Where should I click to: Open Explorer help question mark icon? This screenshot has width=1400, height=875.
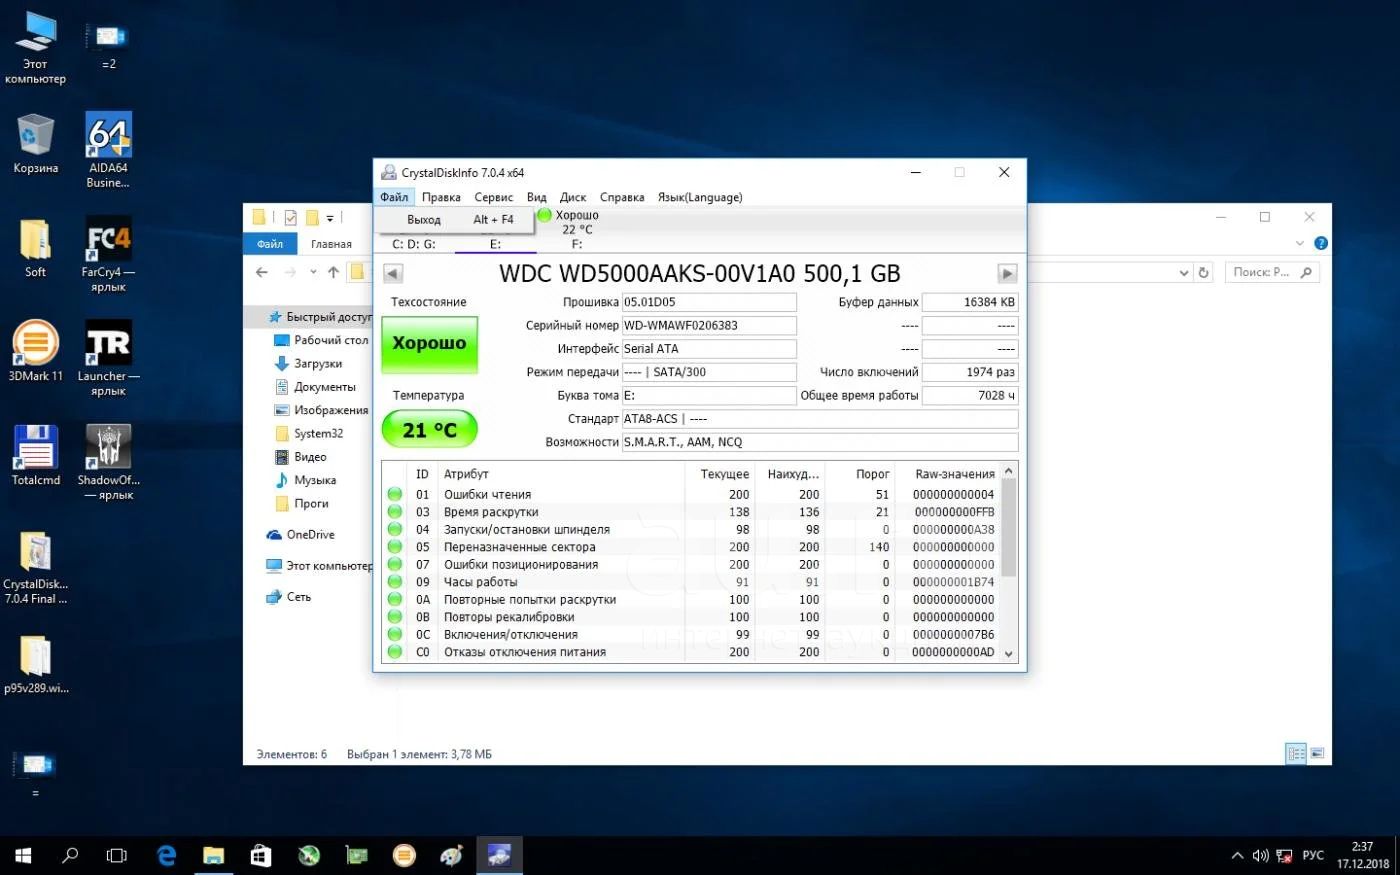coord(1321,243)
